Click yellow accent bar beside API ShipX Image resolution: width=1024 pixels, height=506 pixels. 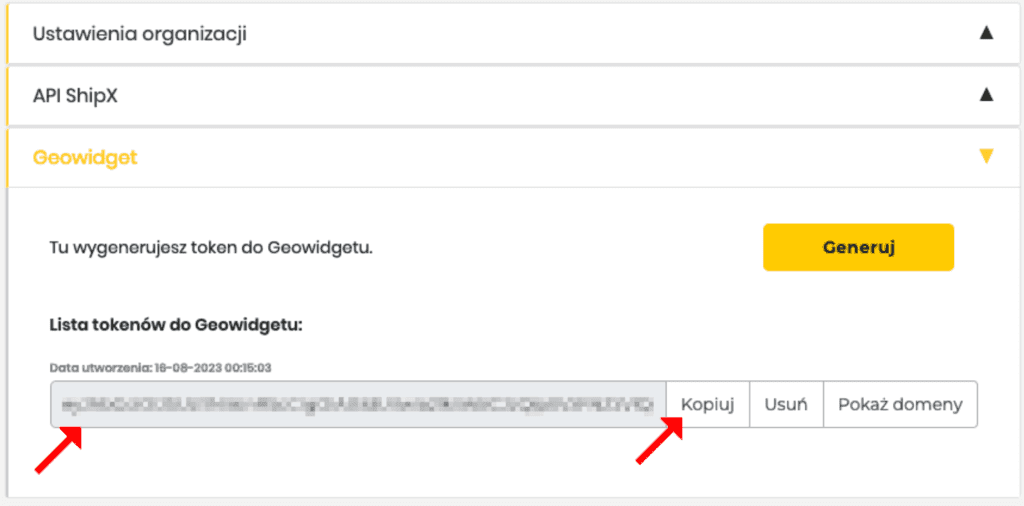(x=7, y=96)
